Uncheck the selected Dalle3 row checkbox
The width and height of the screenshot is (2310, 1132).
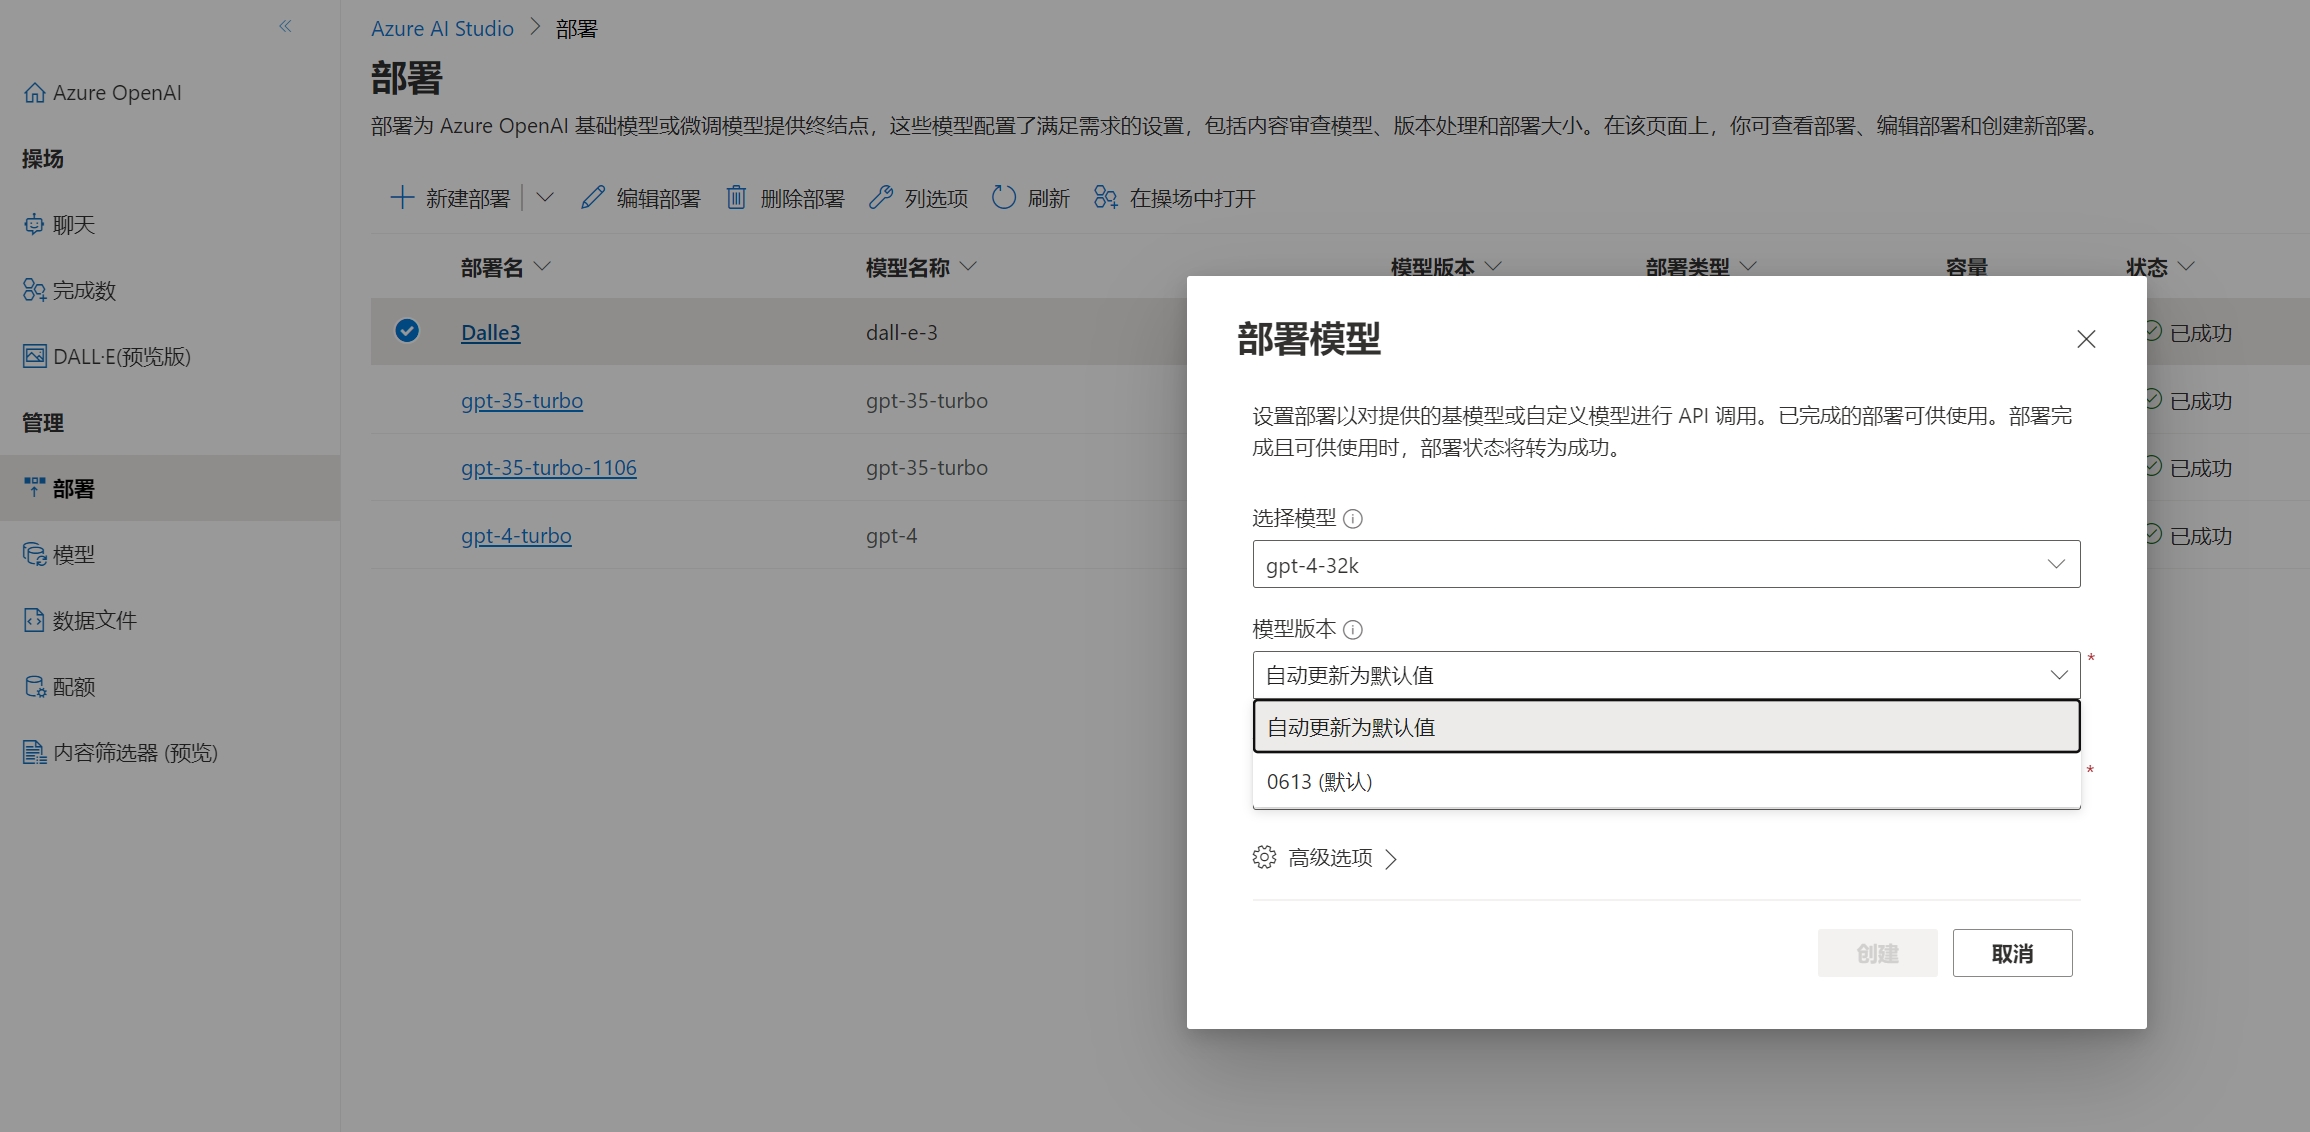click(x=407, y=331)
